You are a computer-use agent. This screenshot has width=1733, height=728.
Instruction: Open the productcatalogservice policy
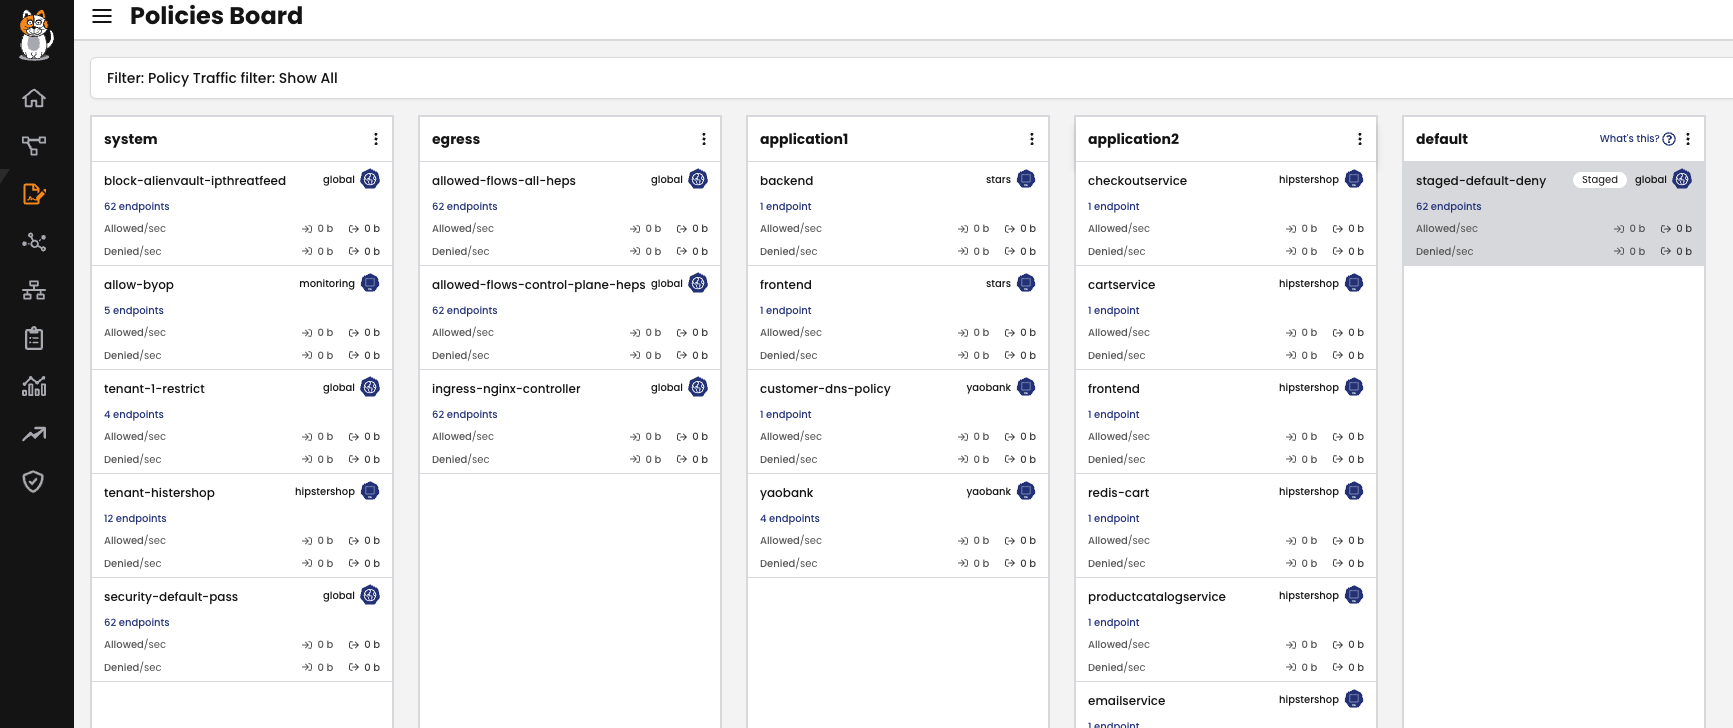(1157, 597)
